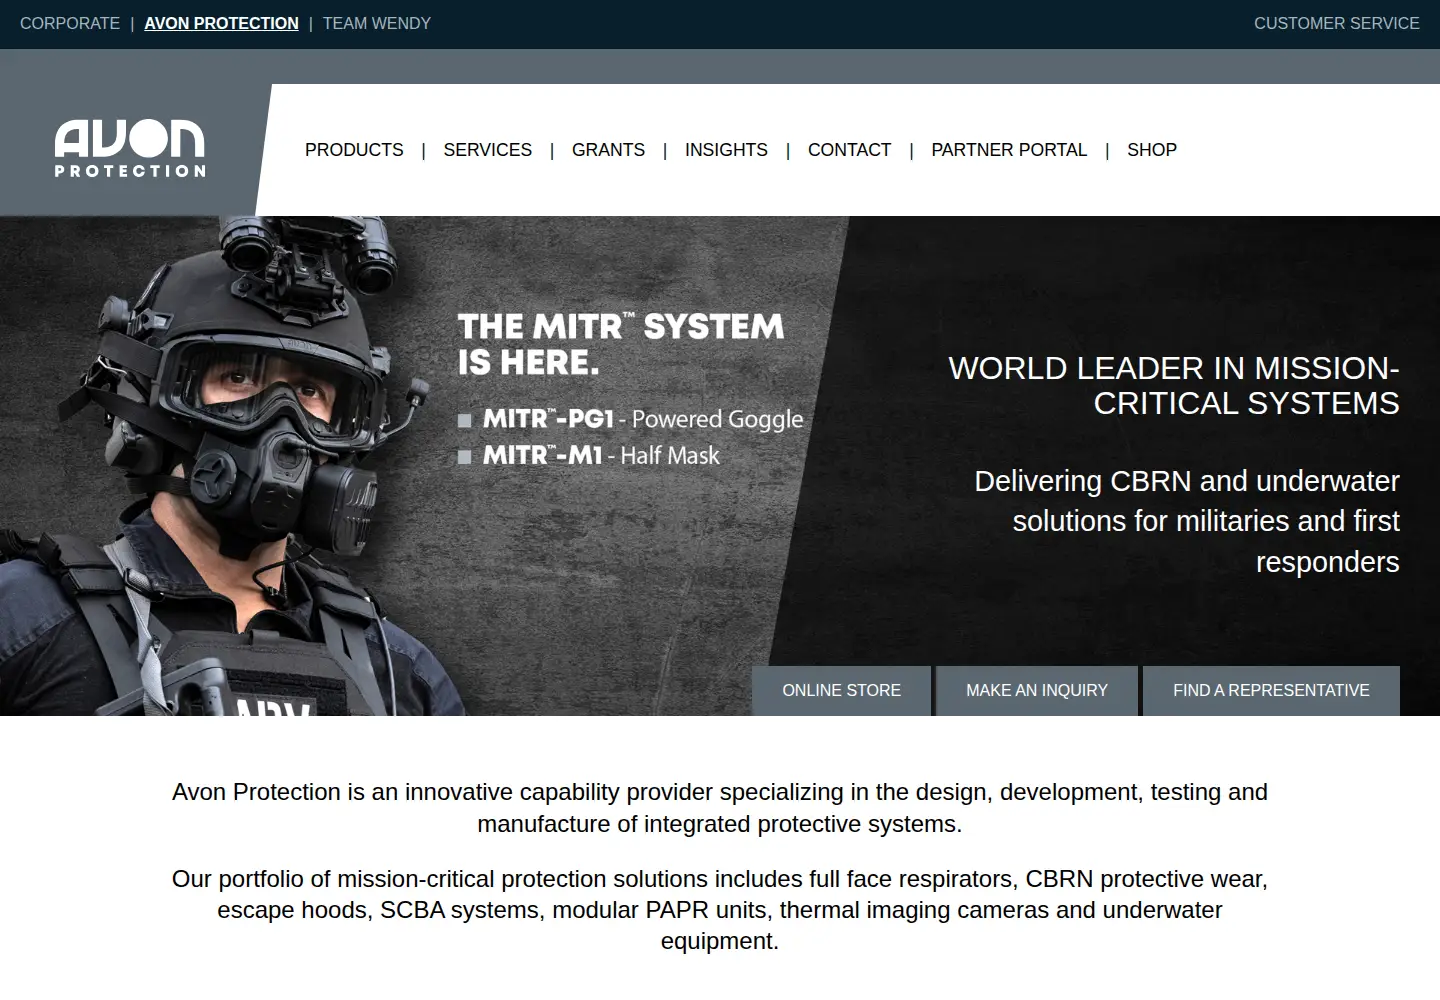Screen dimensions: 1440x1000
Task: Go to the Team Wendy site
Action: tap(377, 23)
